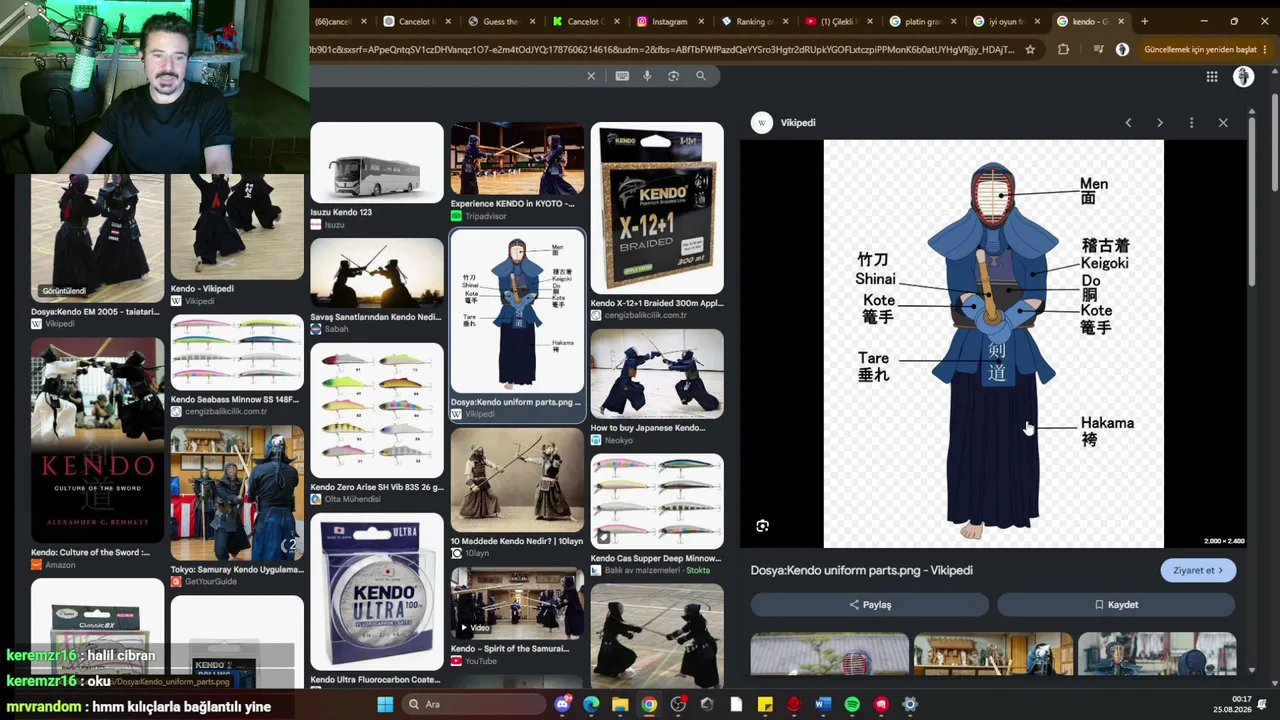Clear the Google search box text

click(591, 76)
